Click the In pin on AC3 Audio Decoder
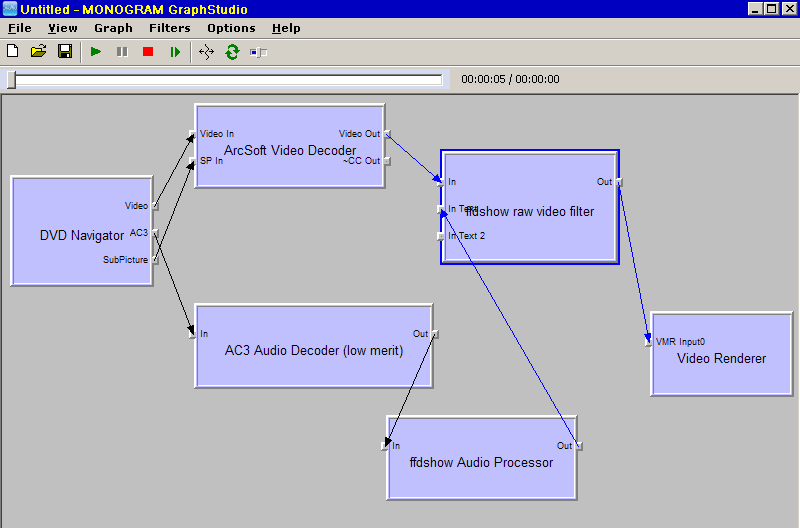The height and width of the screenshot is (528, 800). tap(192, 334)
